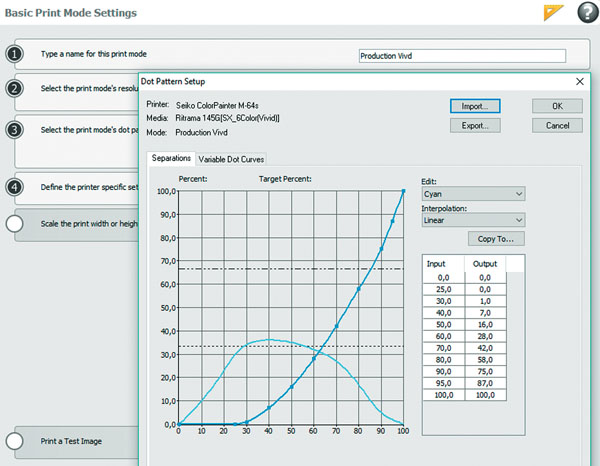Select the Output cell with value 16,0
600x466 pixels.
pos(486,324)
